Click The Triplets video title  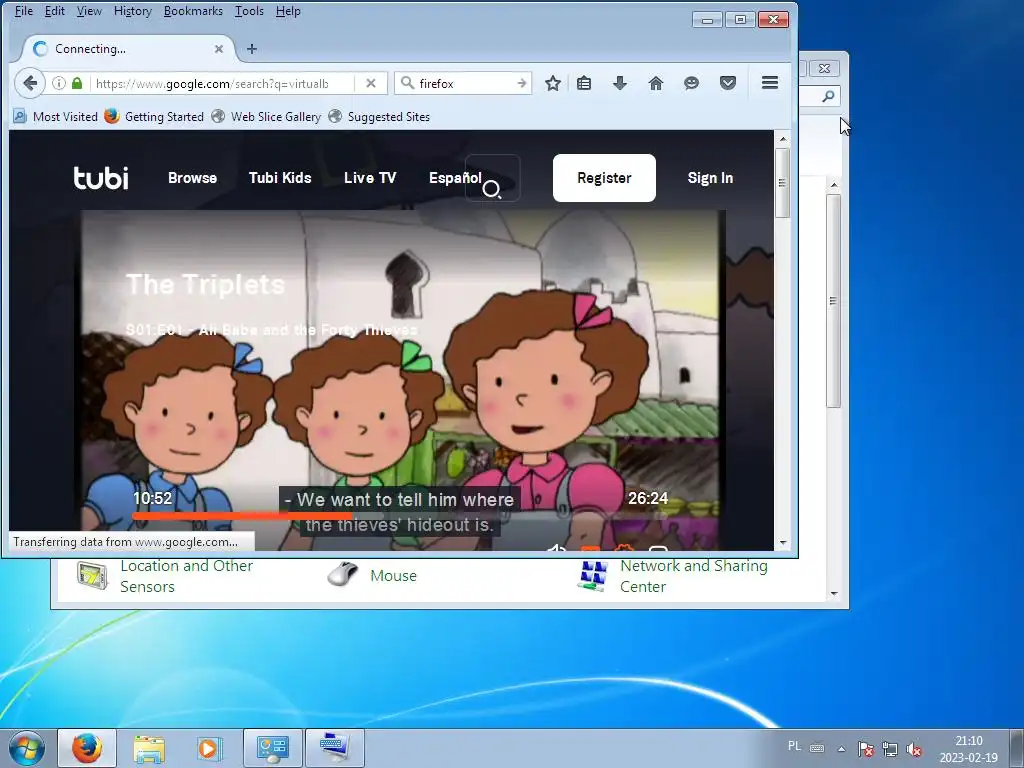point(205,284)
